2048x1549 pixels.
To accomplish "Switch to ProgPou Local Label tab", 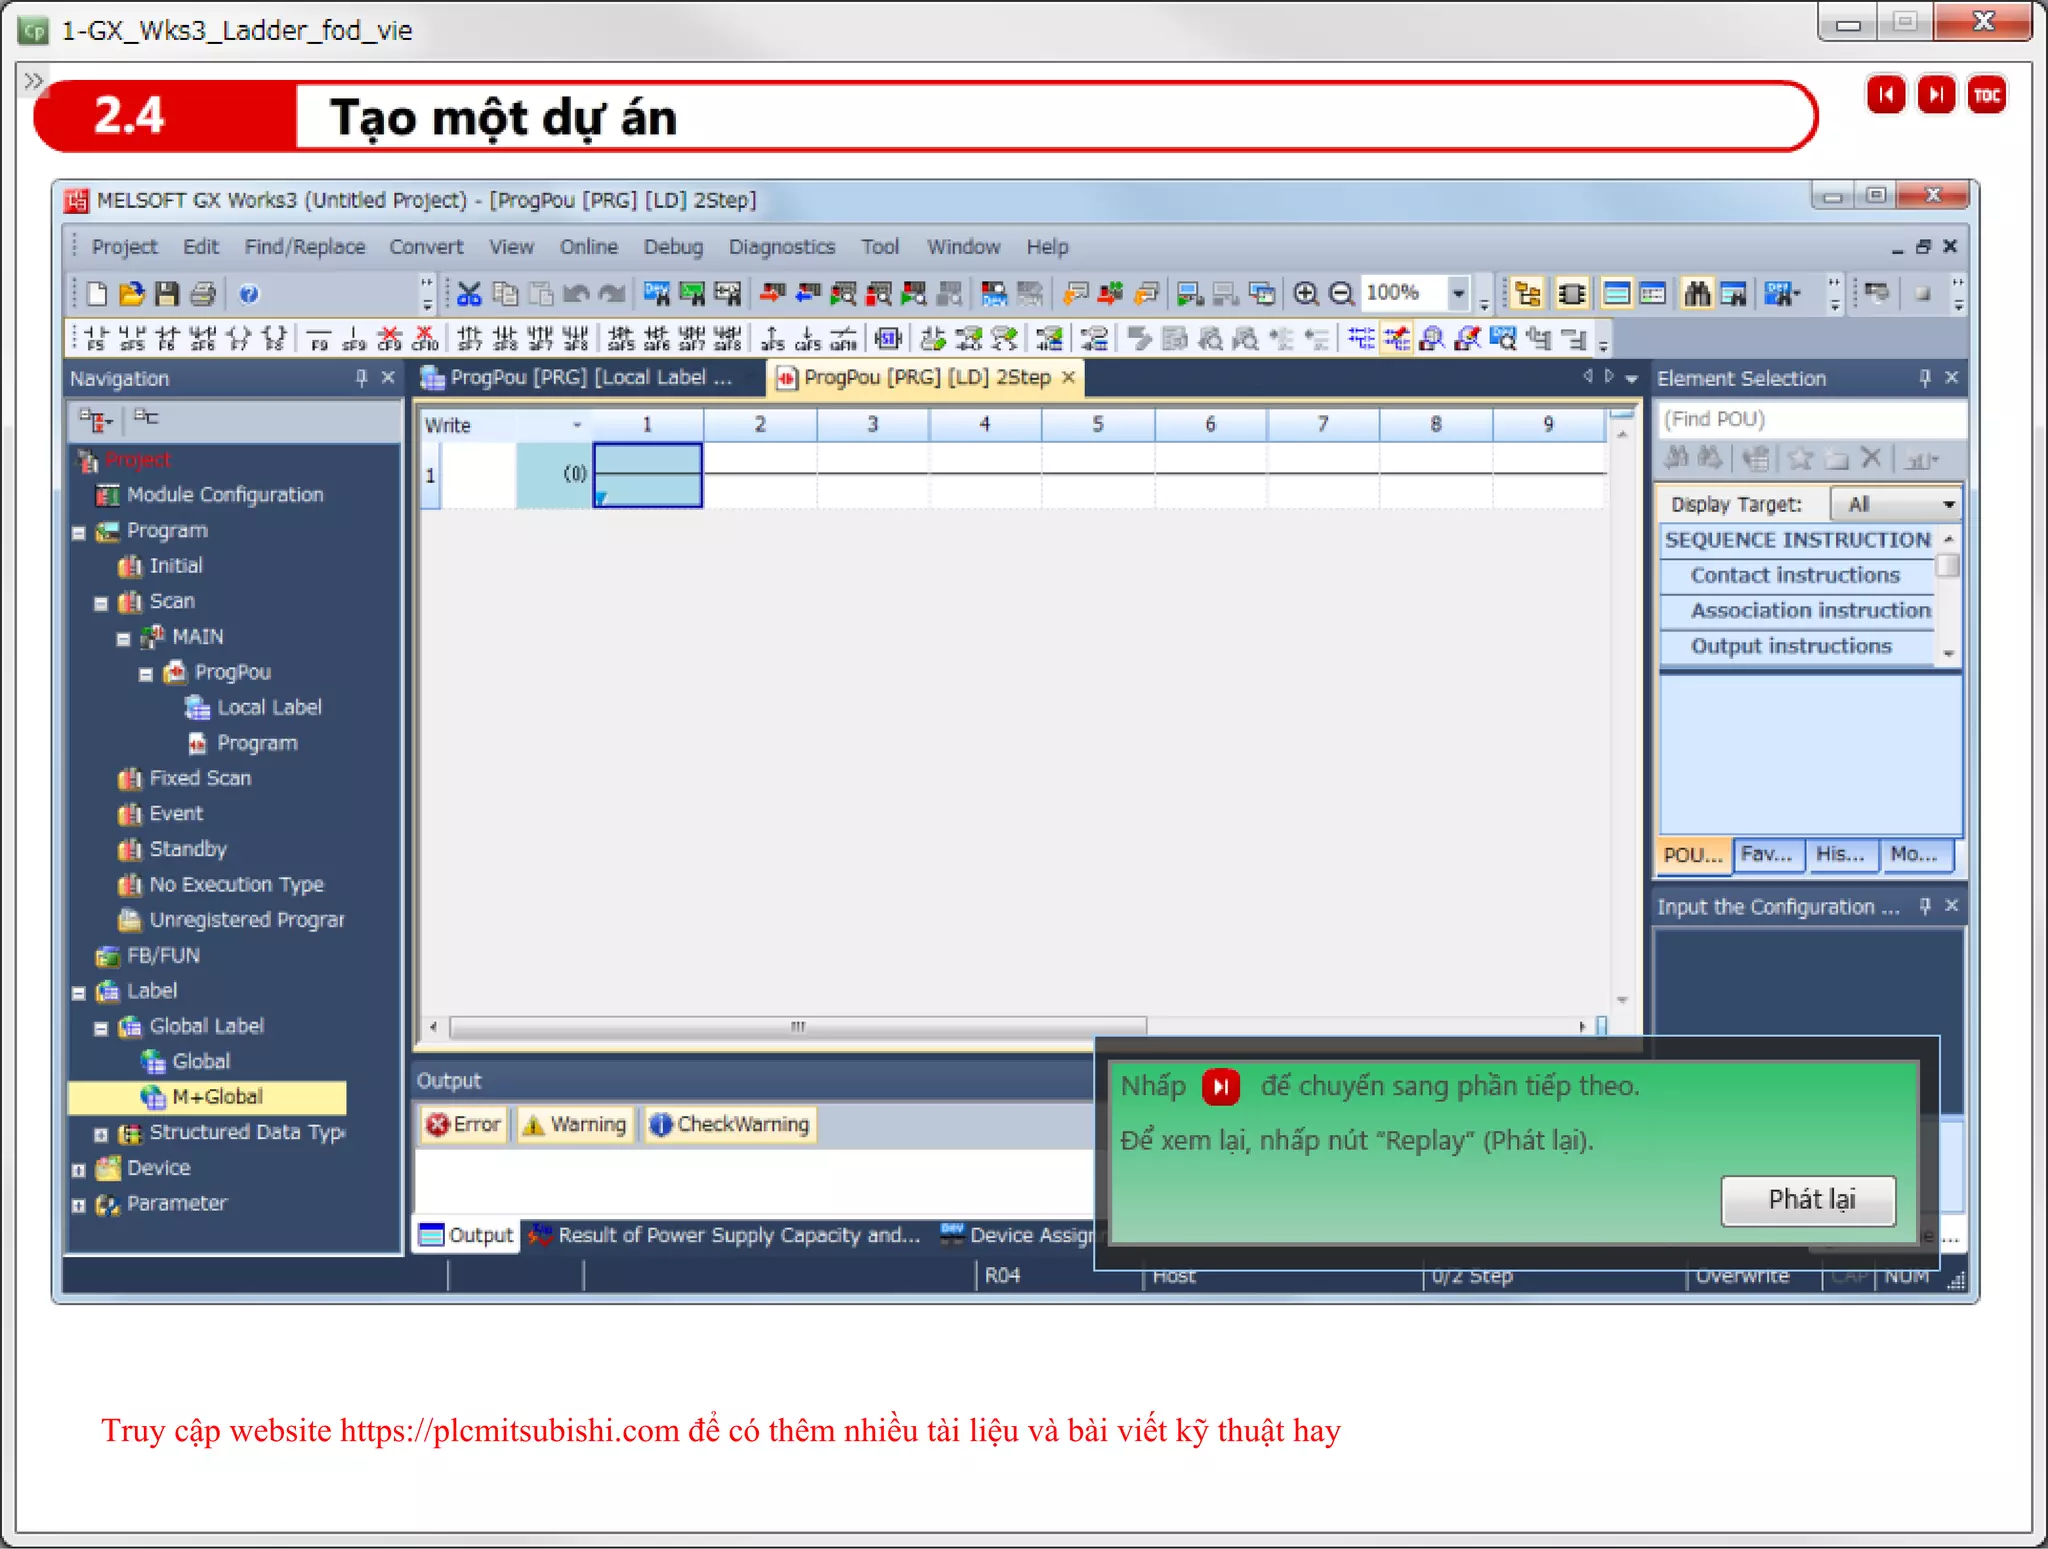I will click(578, 378).
